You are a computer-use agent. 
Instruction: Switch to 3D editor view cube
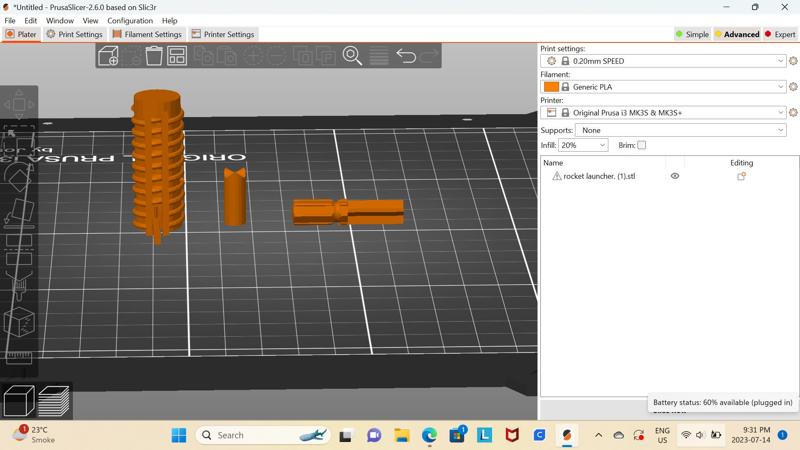(19, 401)
